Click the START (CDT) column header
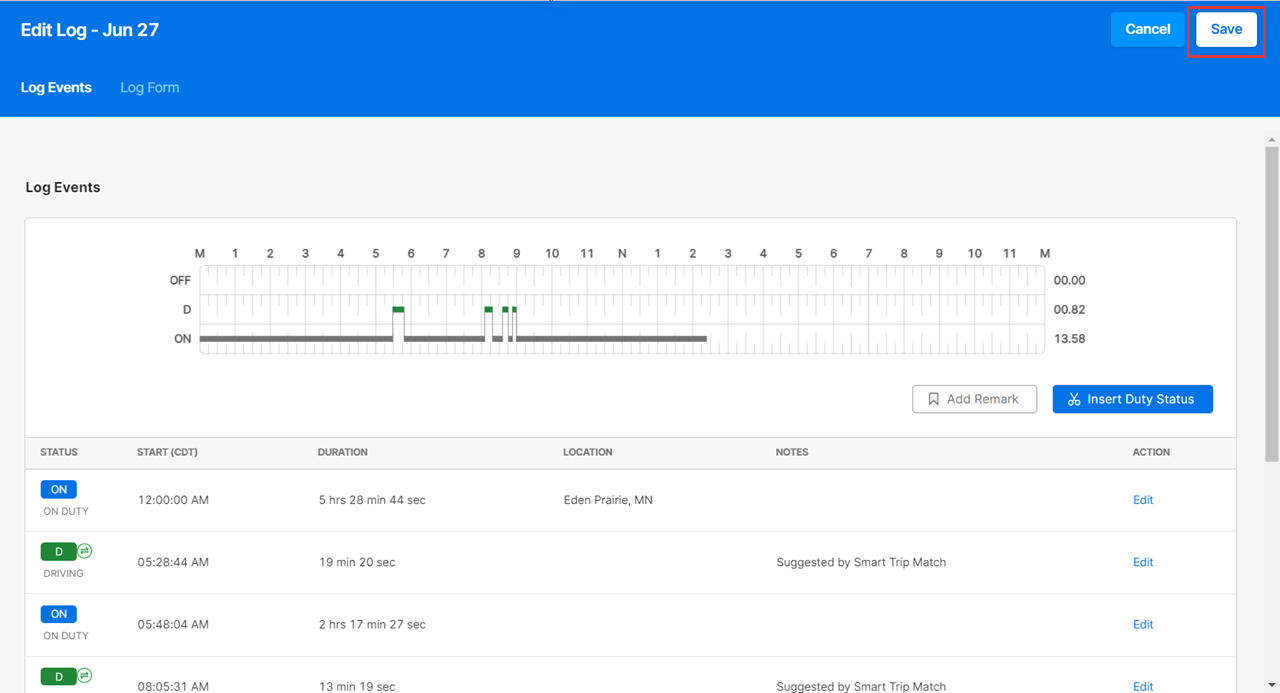This screenshot has width=1280, height=693. (167, 452)
